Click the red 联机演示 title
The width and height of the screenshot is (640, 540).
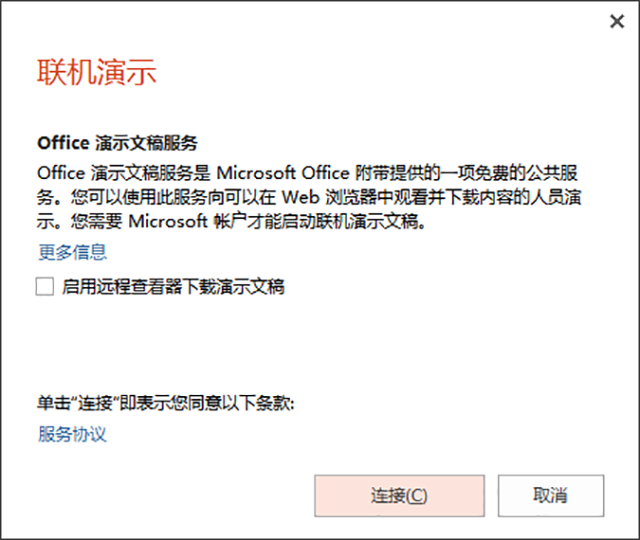point(96,73)
